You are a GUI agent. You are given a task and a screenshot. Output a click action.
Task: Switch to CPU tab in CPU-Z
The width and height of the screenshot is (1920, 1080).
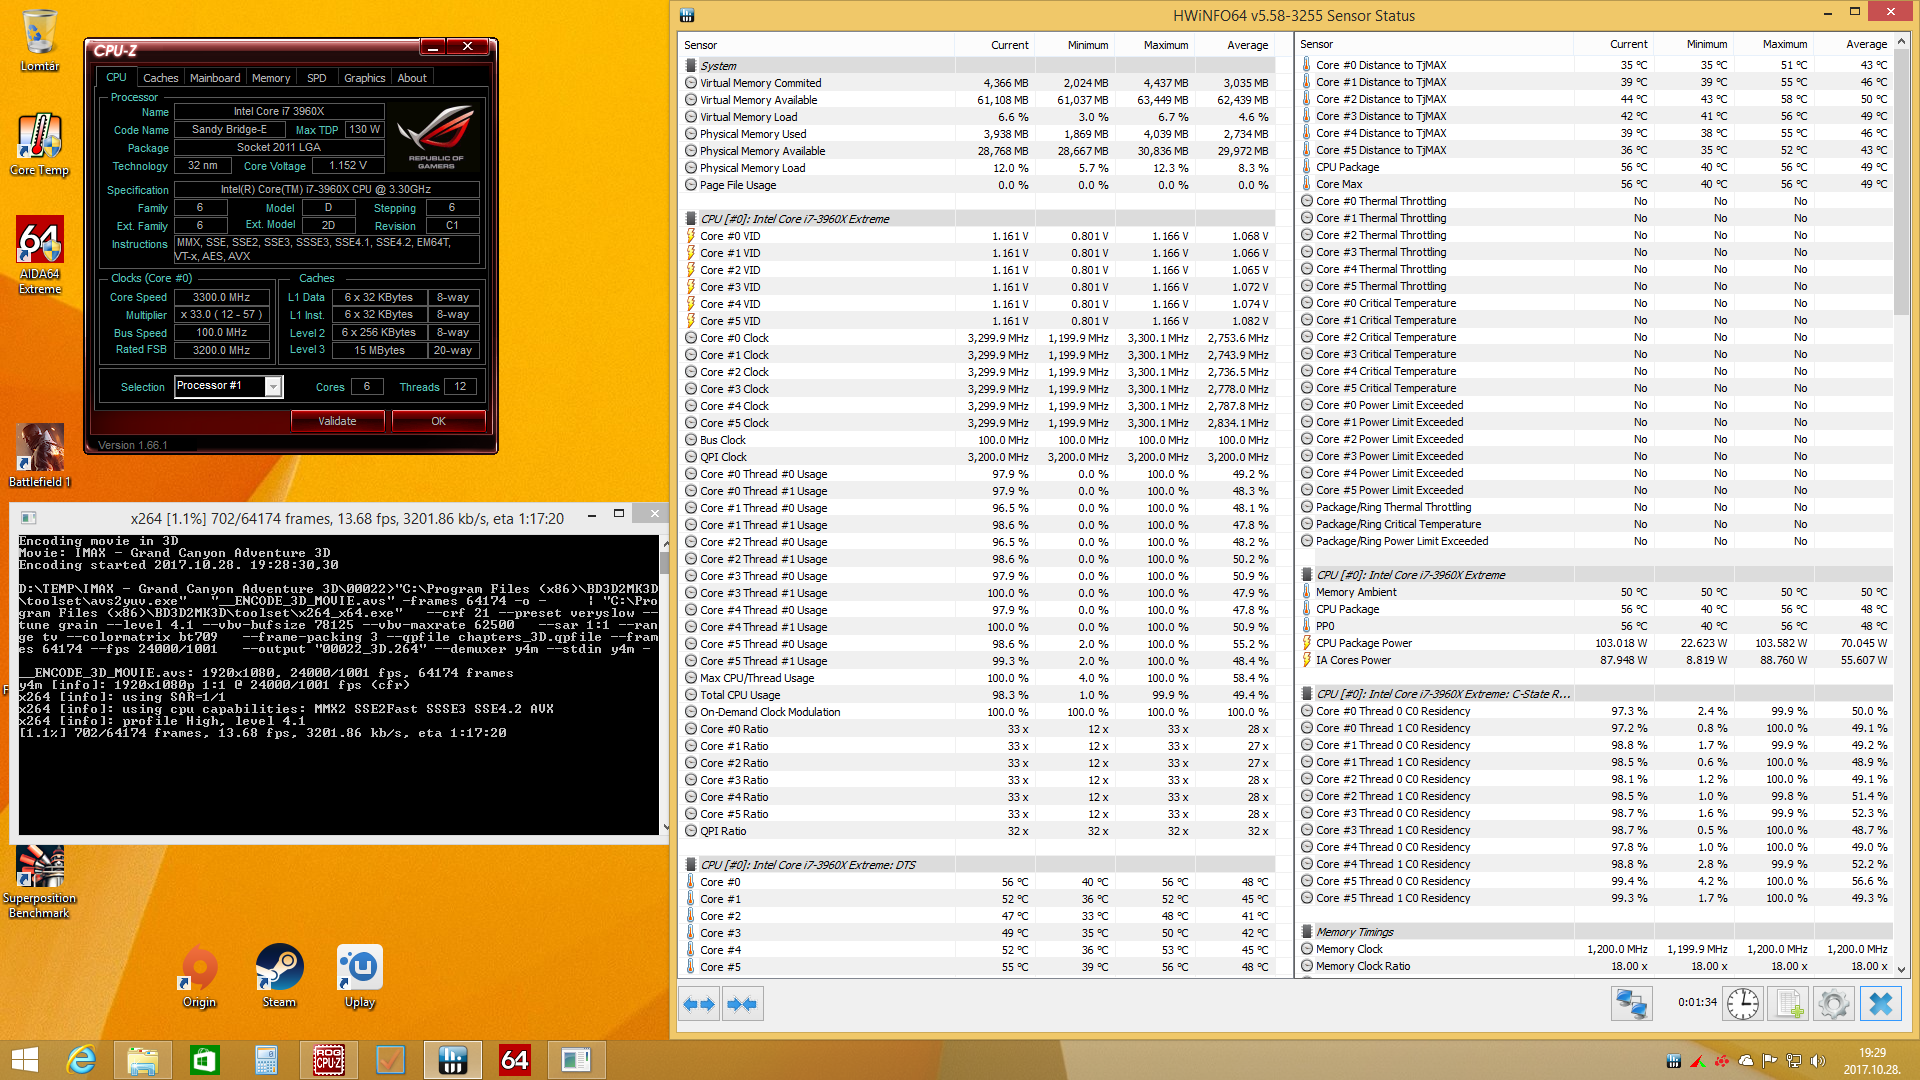click(x=116, y=77)
